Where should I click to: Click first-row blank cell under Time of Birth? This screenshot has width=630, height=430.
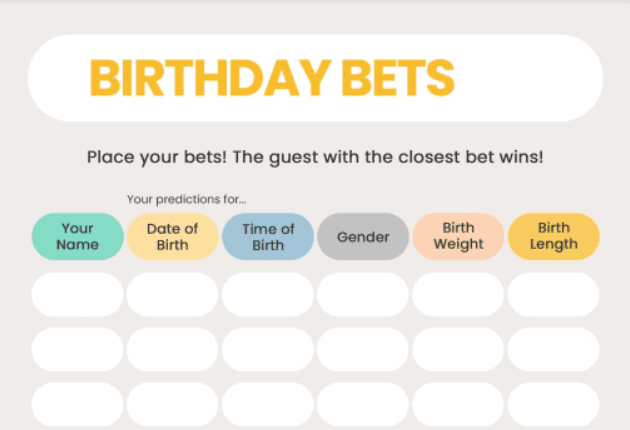pos(268,295)
